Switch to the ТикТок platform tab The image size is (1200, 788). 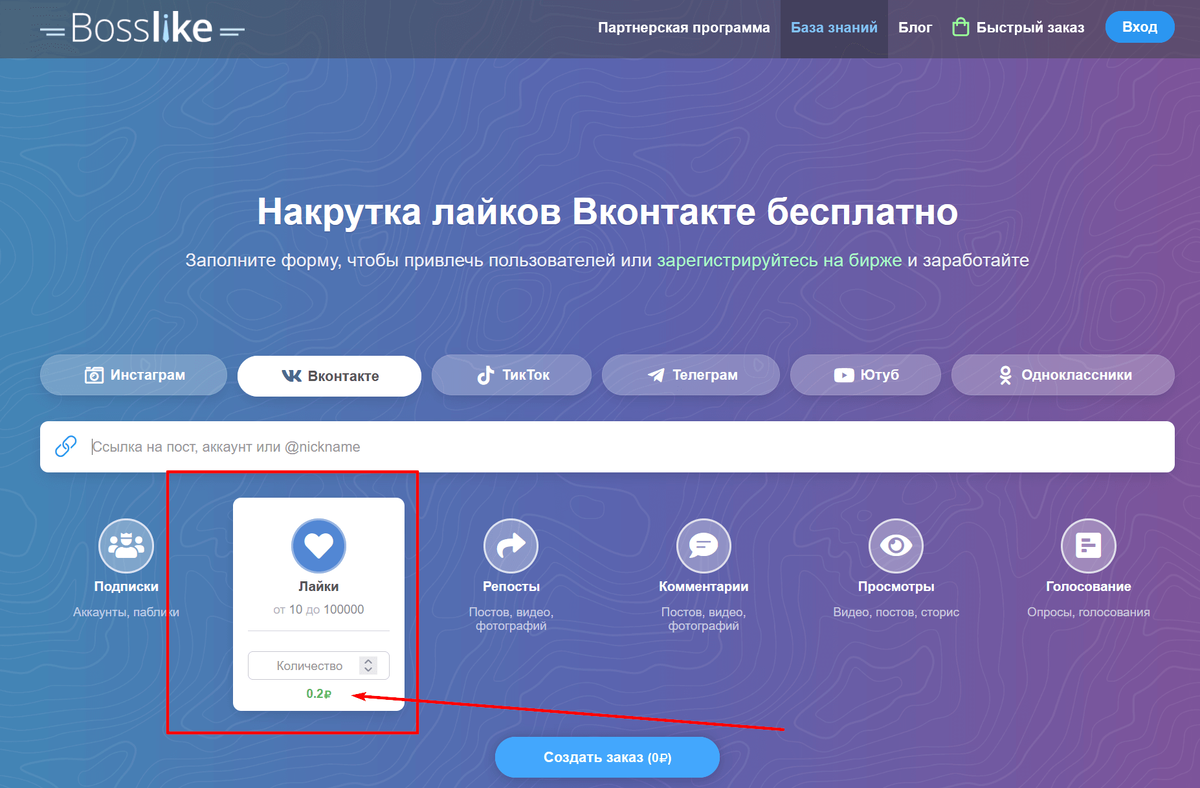(x=511, y=374)
